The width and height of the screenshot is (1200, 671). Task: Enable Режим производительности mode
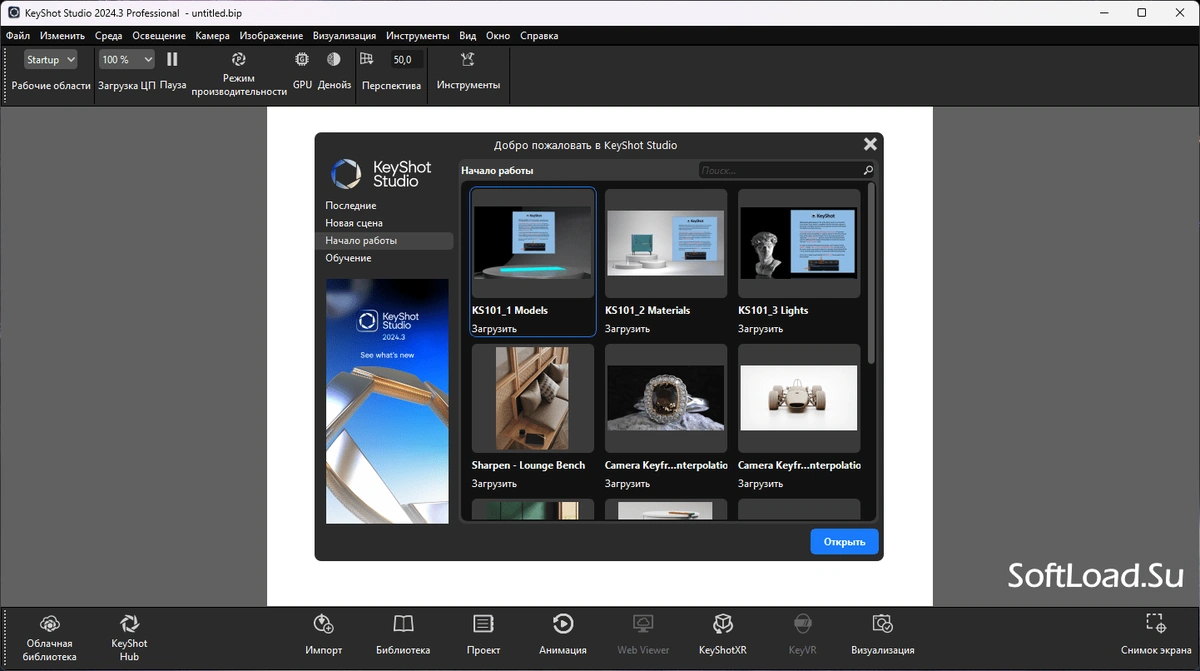[x=239, y=60]
